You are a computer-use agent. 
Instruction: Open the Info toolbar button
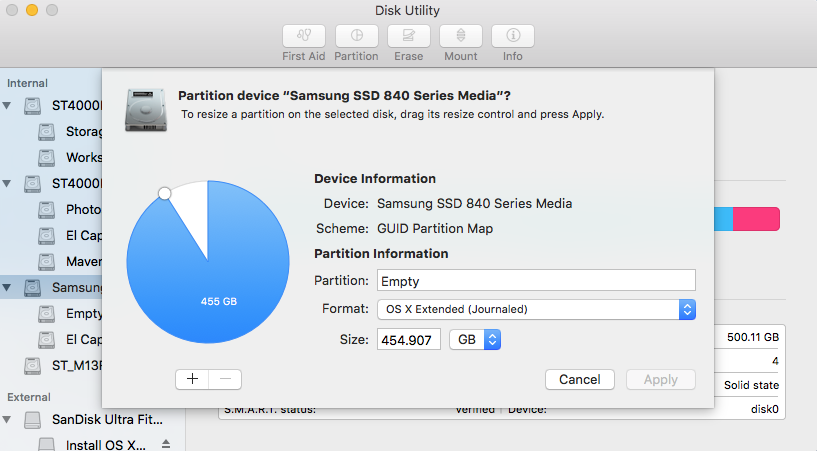[x=513, y=36]
